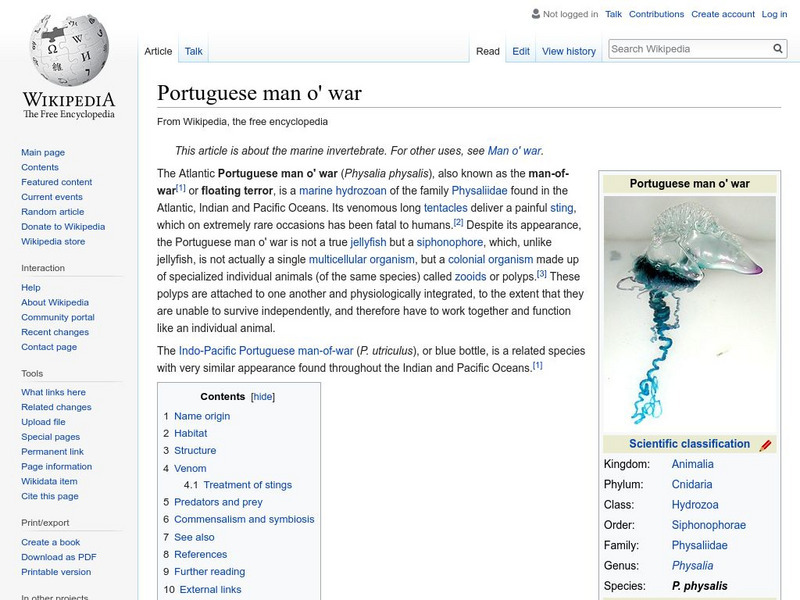The width and height of the screenshot is (800, 600).
Task: Open Animalia kingdom link
Action: click(692, 464)
